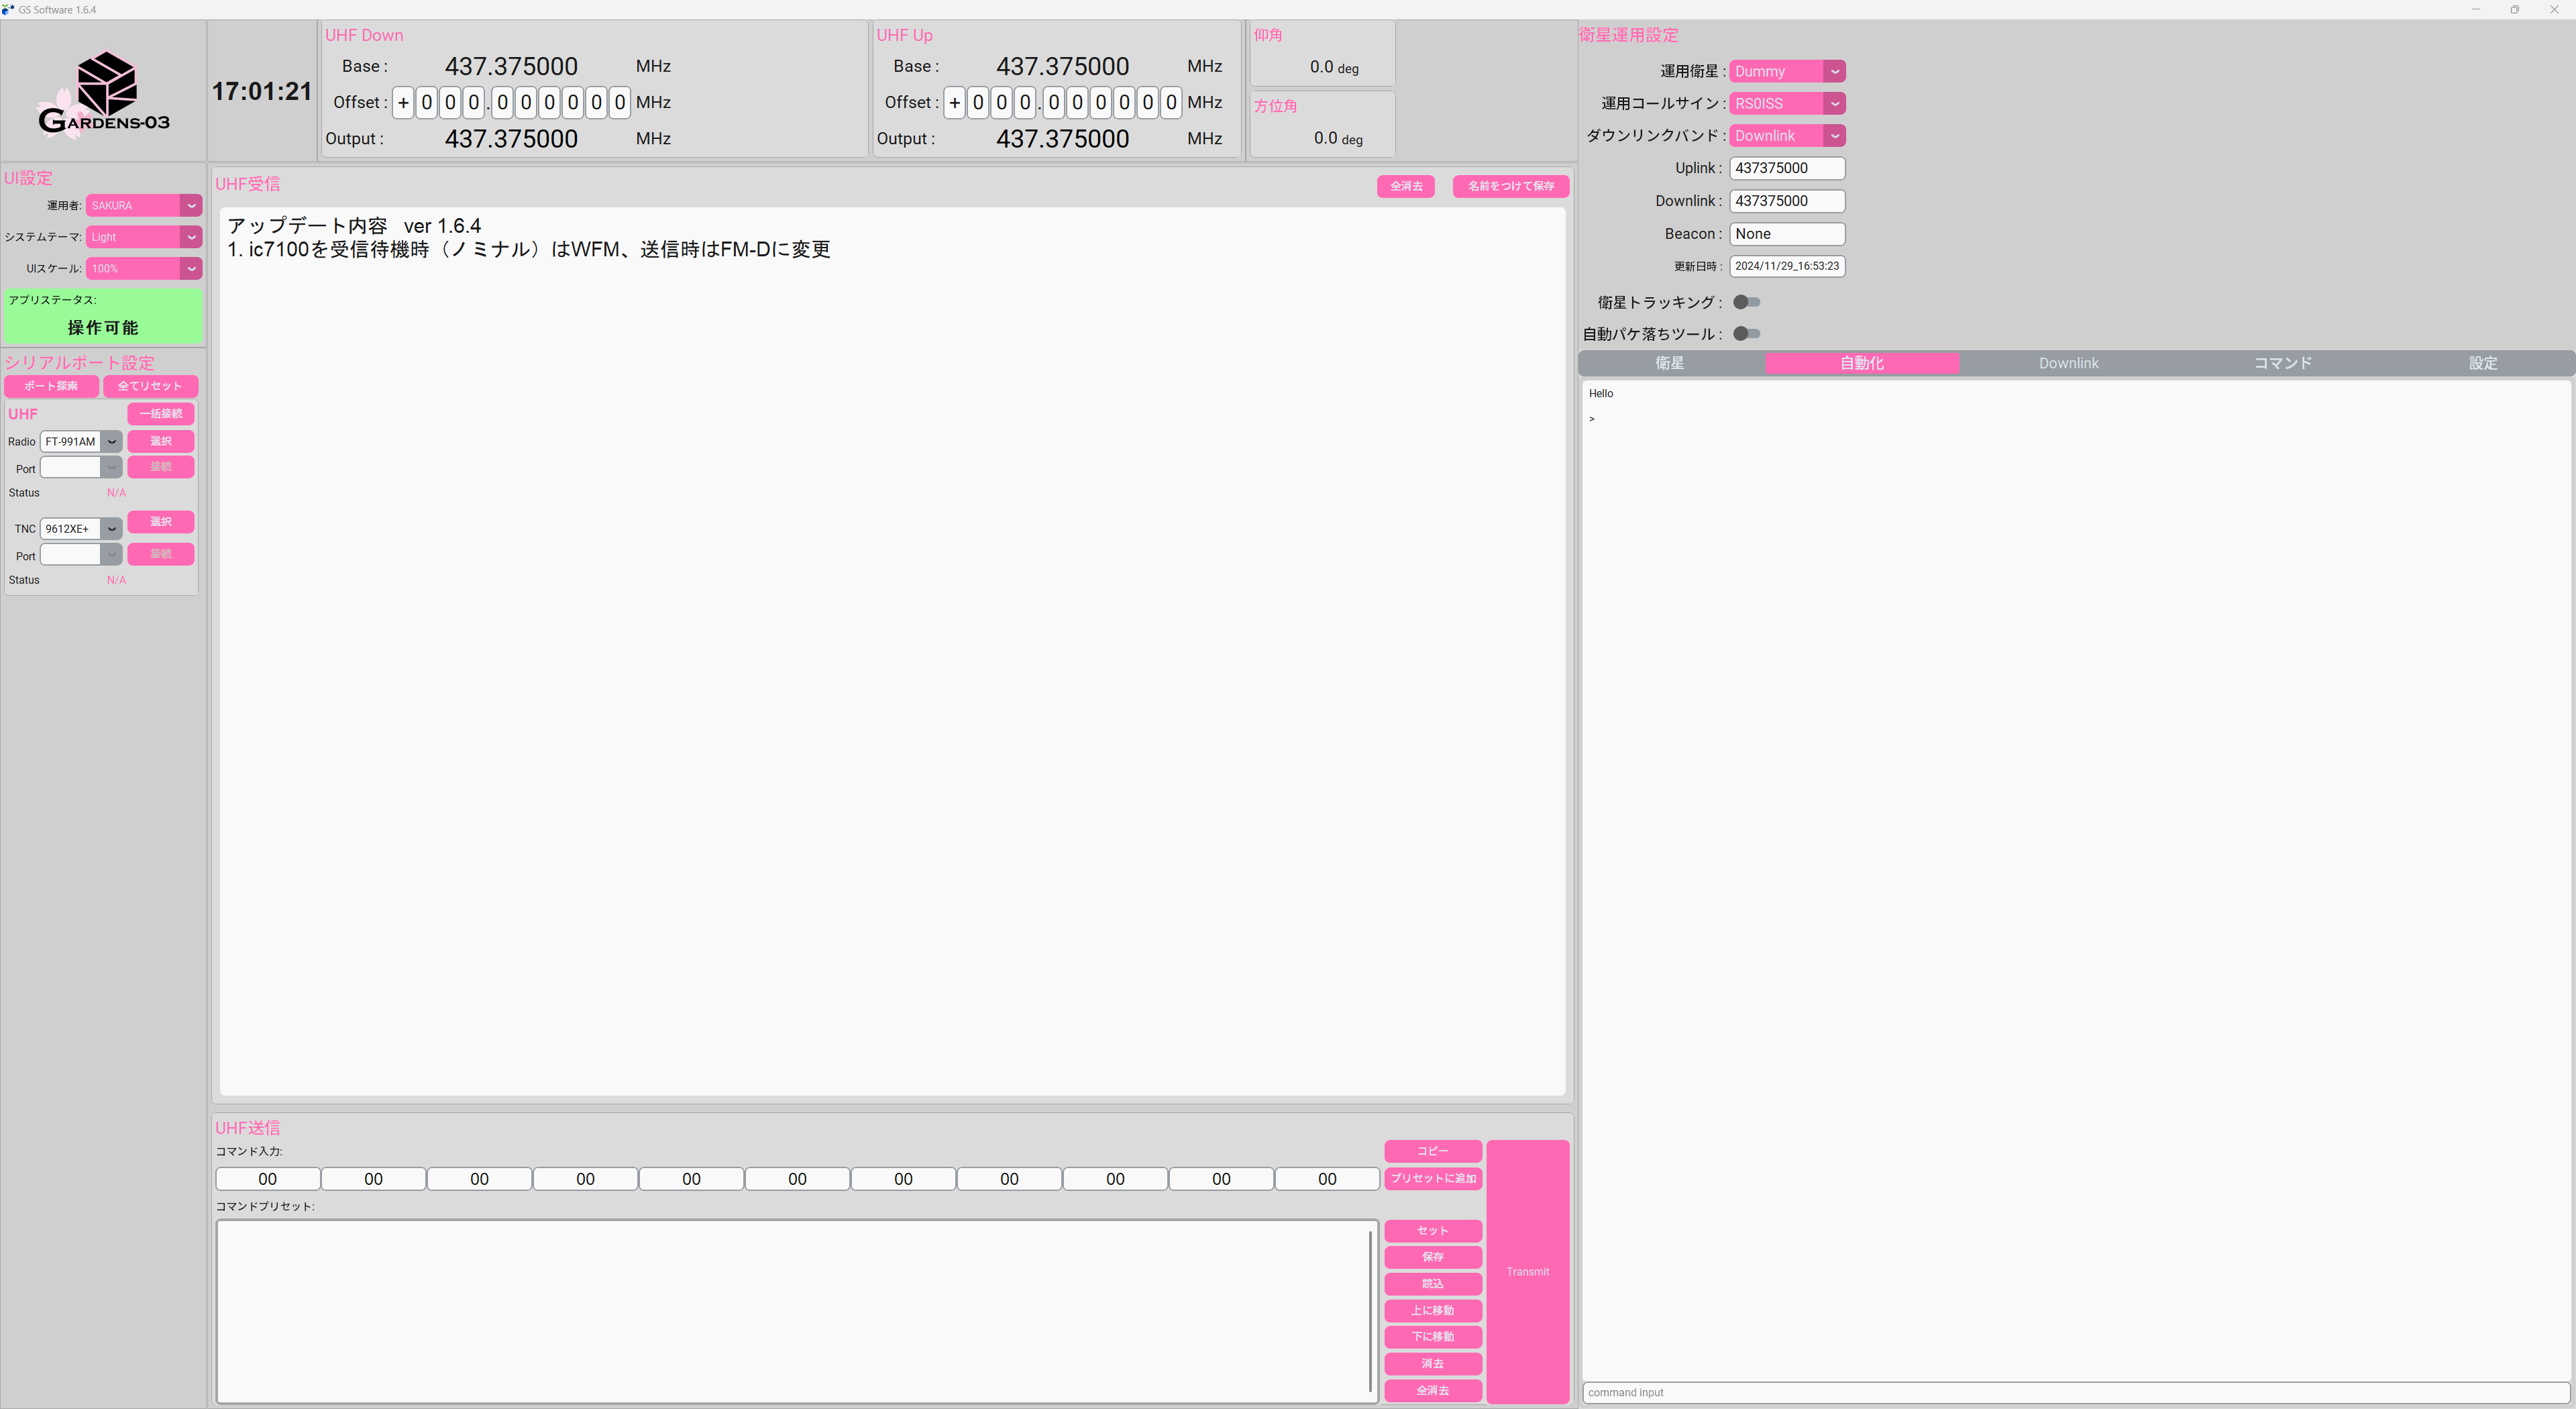Click the command input field at bottom right
This screenshot has height=1409, width=2576.
pyautogui.click(x=2070, y=1392)
